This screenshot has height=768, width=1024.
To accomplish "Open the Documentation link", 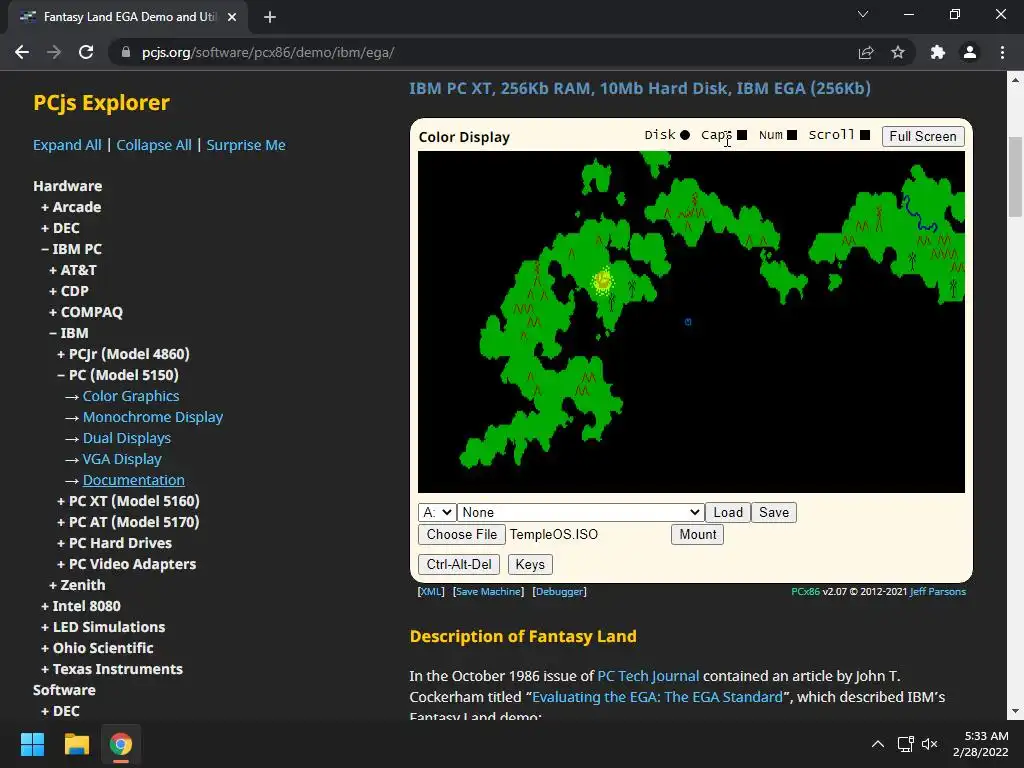I will click(133, 480).
